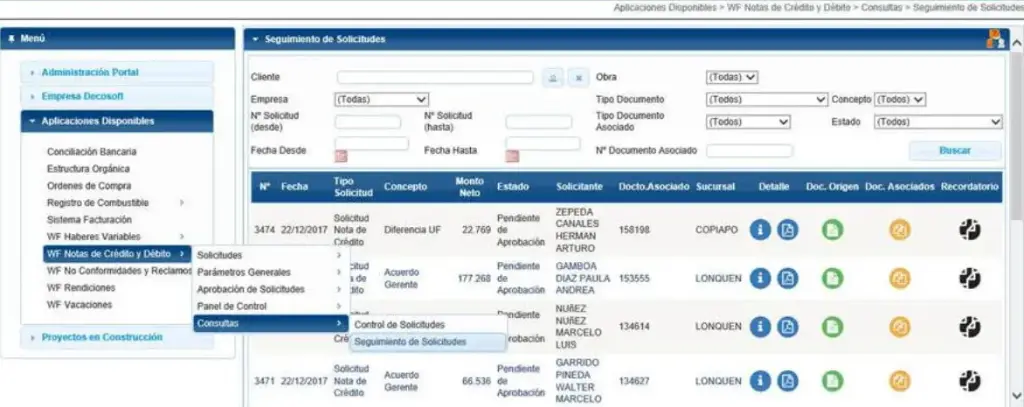The width and height of the screenshot is (1024, 407).
Task: Open PDF icon for request 3471
Action: (x=788, y=380)
